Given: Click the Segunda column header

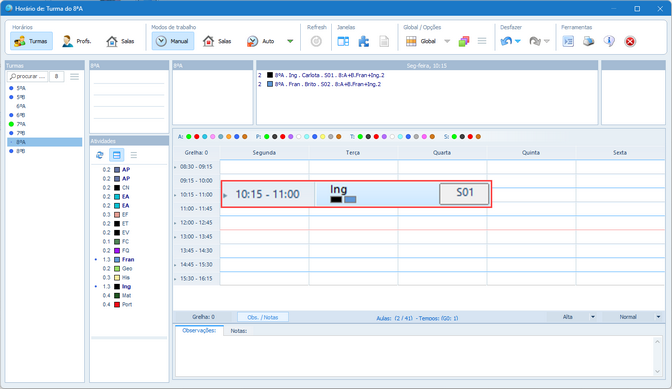Looking at the screenshot, I should [264, 153].
